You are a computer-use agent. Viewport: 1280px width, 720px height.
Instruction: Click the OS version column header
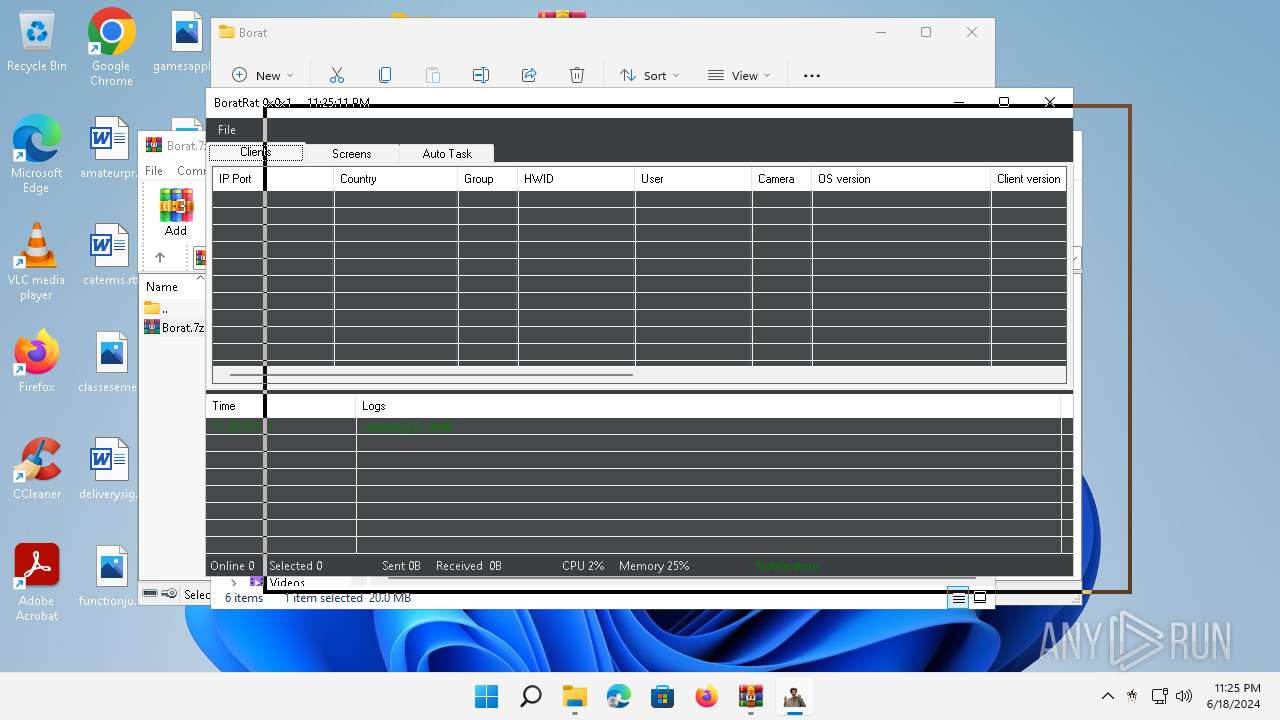click(x=901, y=179)
